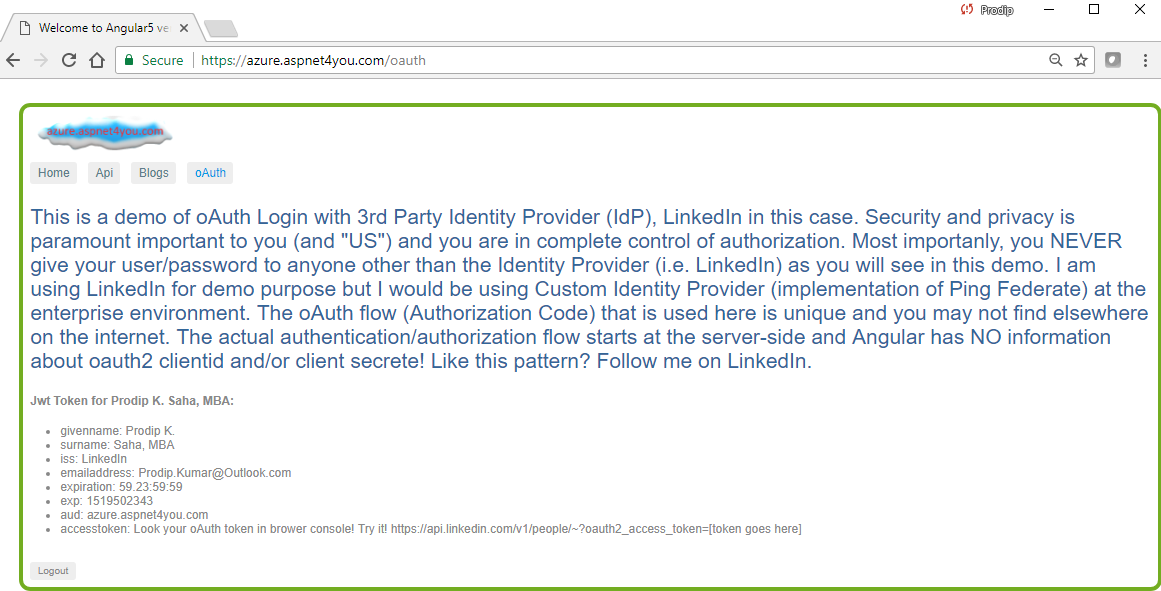Open the Api navigation item
The image size is (1161, 591).
(x=104, y=173)
